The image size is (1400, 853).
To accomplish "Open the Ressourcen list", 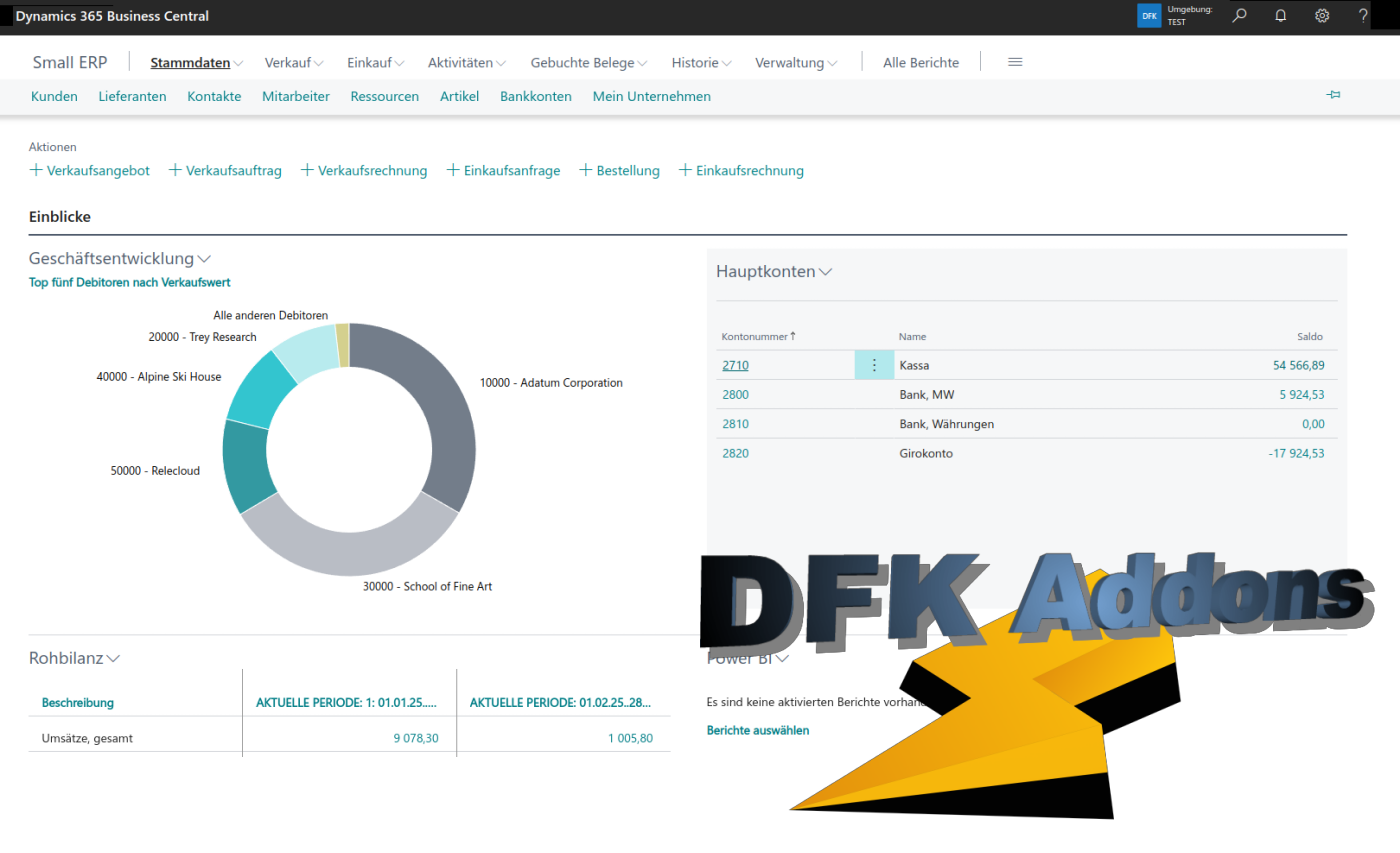I will (385, 96).
